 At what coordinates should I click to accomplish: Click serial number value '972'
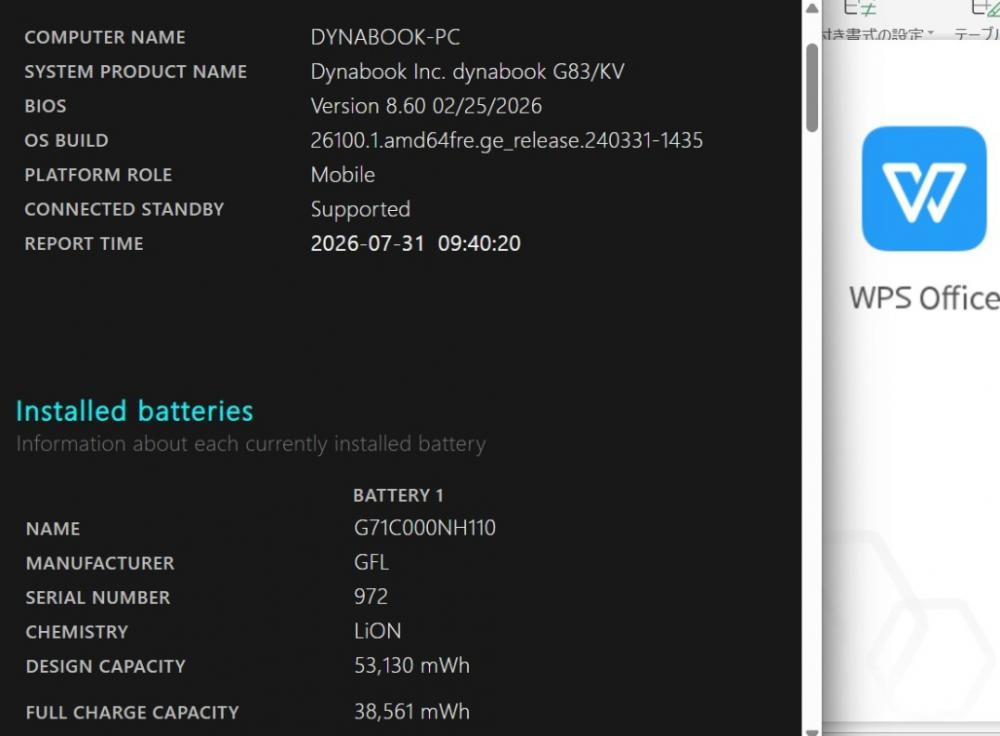pyautogui.click(x=371, y=597)
